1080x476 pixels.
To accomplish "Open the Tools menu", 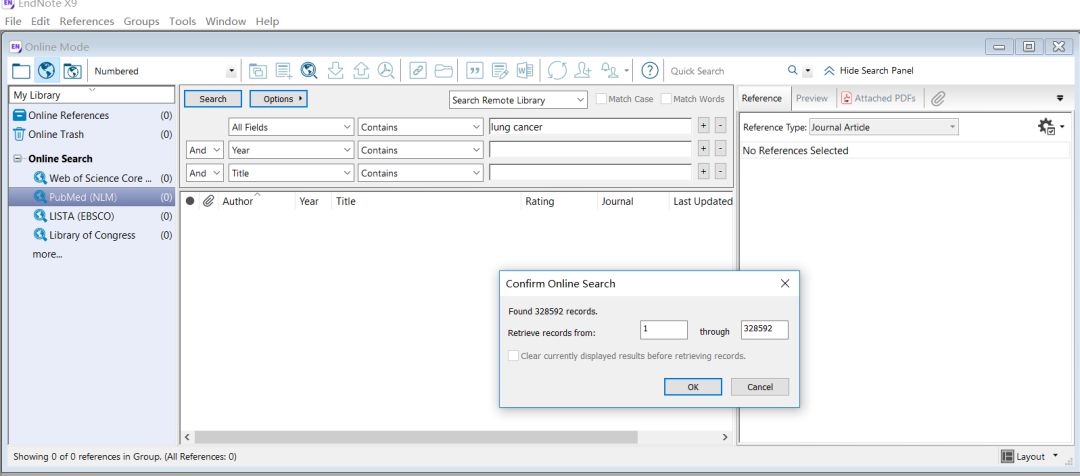I will point(183,21).
